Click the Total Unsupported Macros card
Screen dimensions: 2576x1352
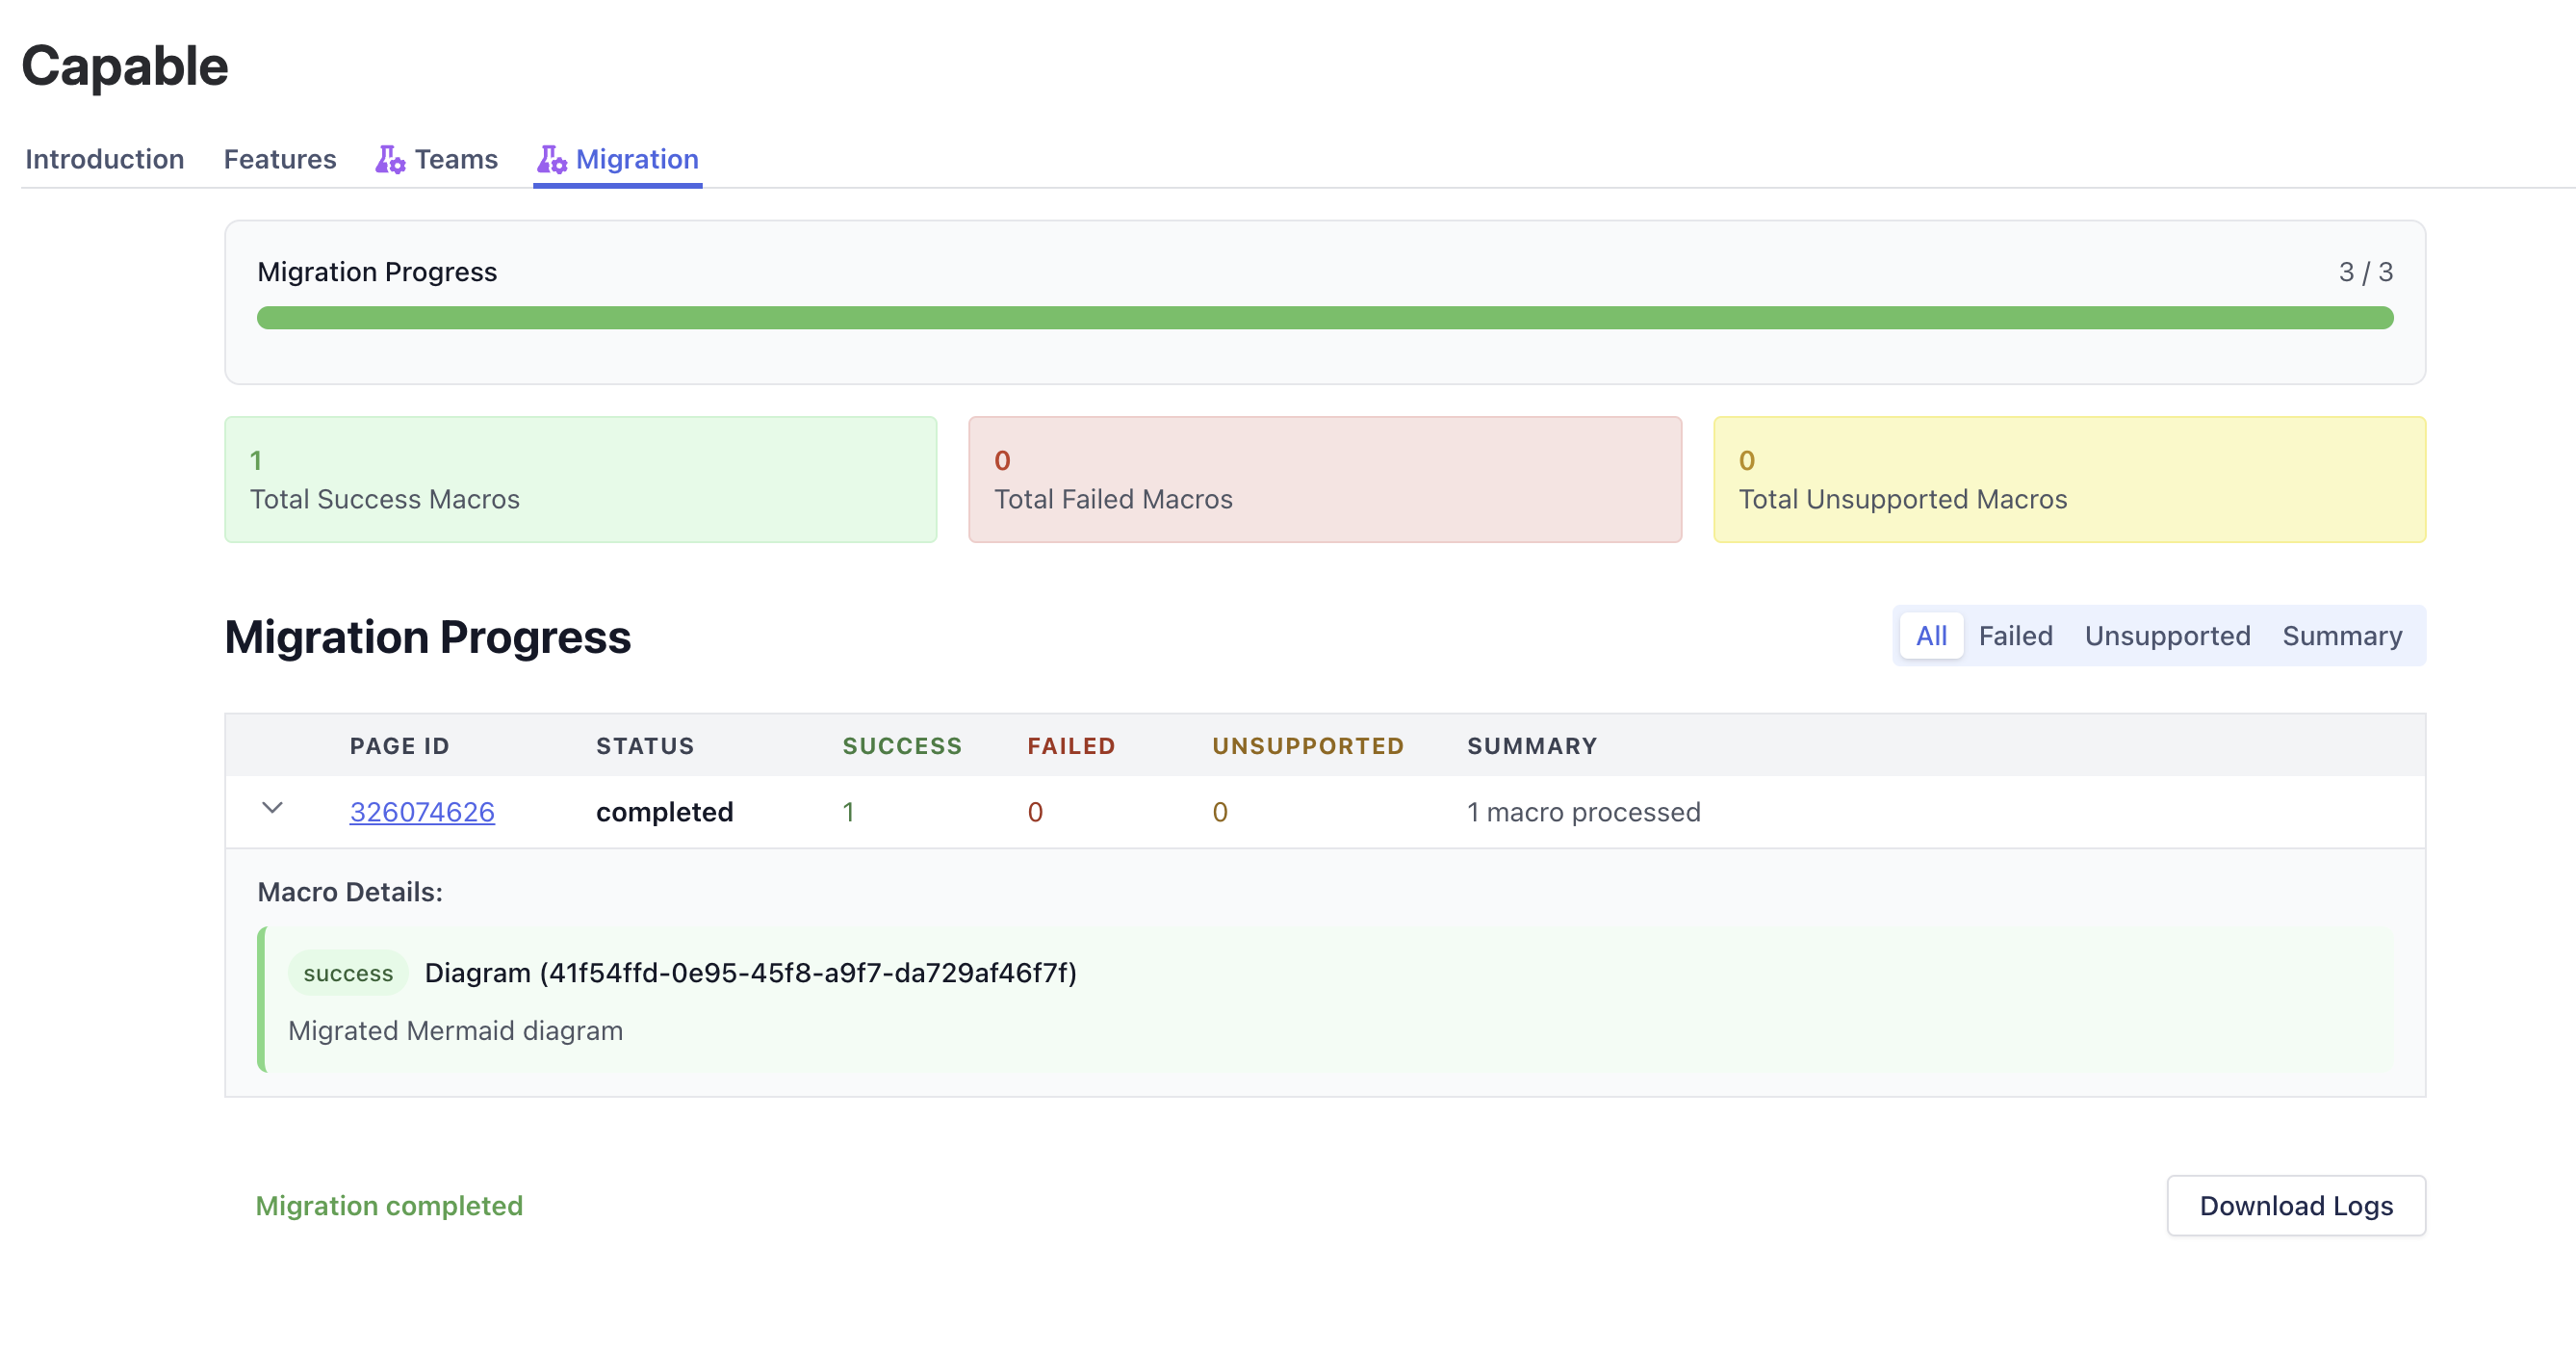click(2070, 480)
